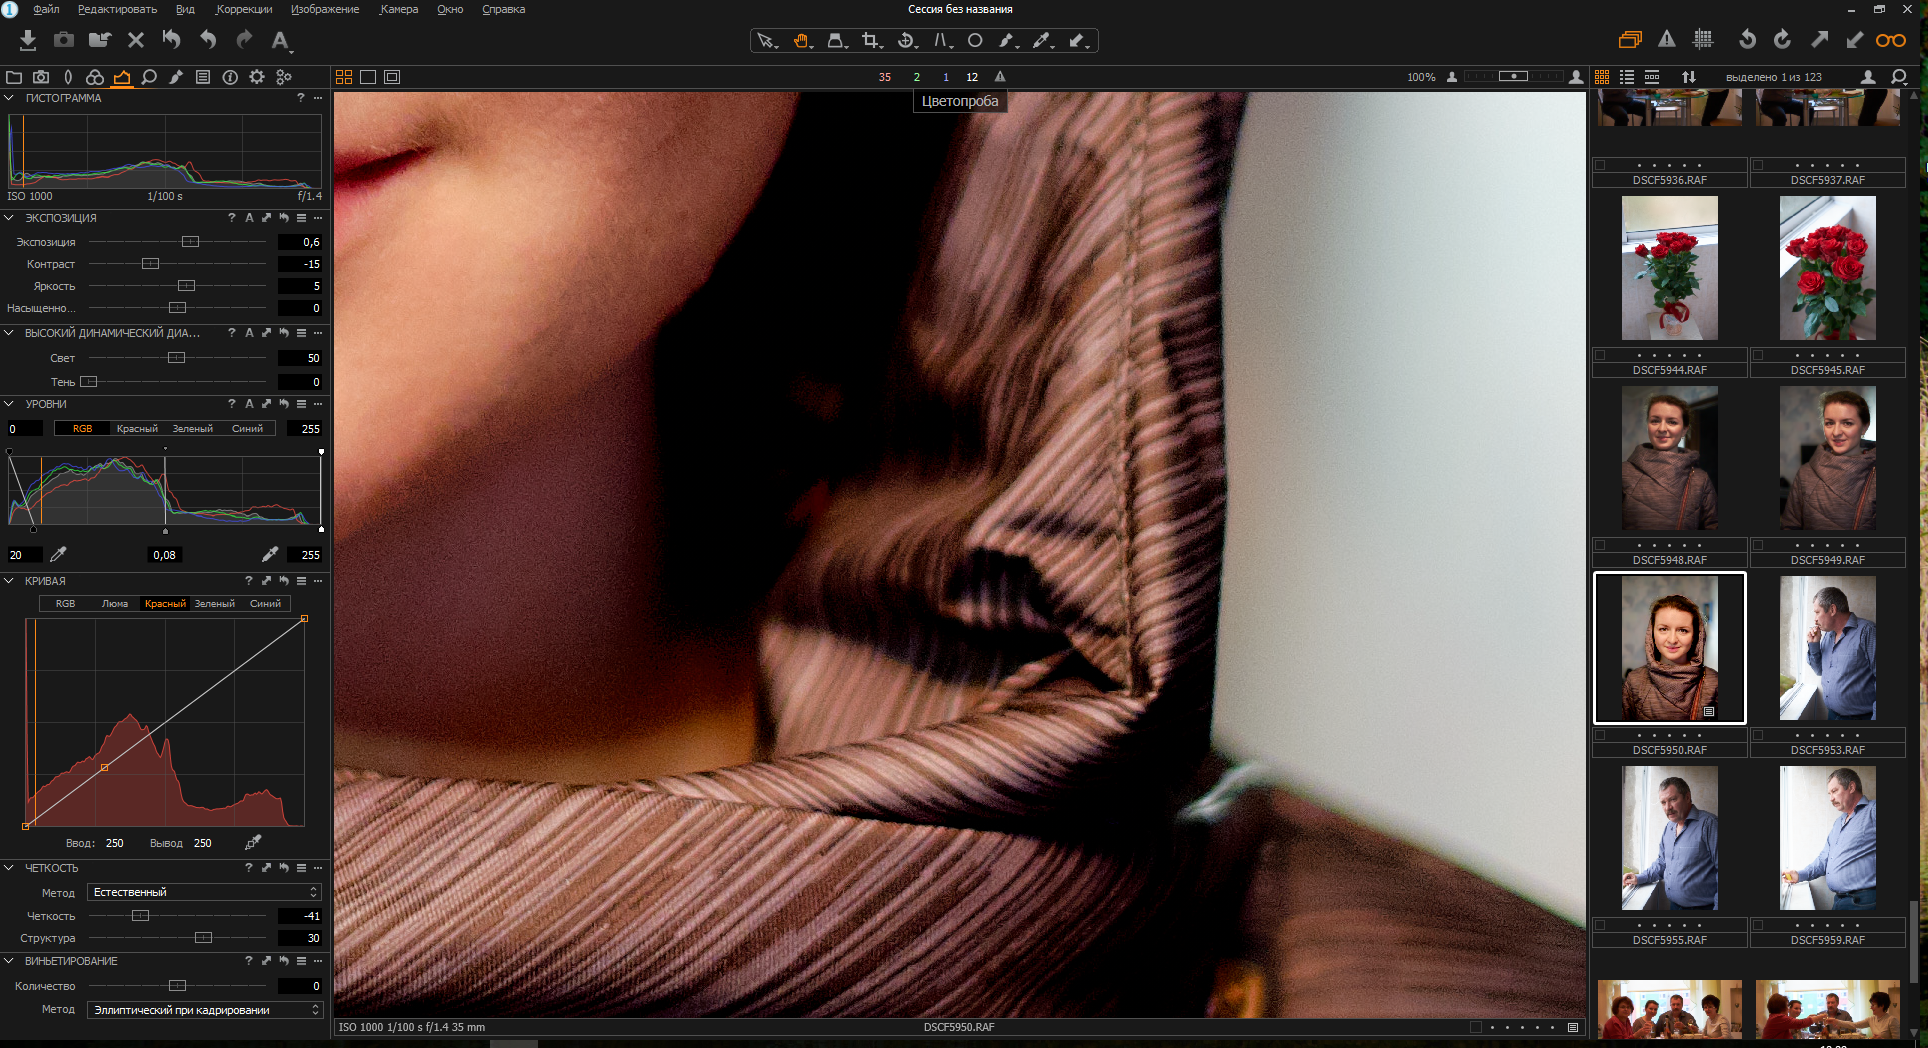Click Copy adjustments up-arrow icon
Screen dimensions: 1928x1048
pos(1819,40)
